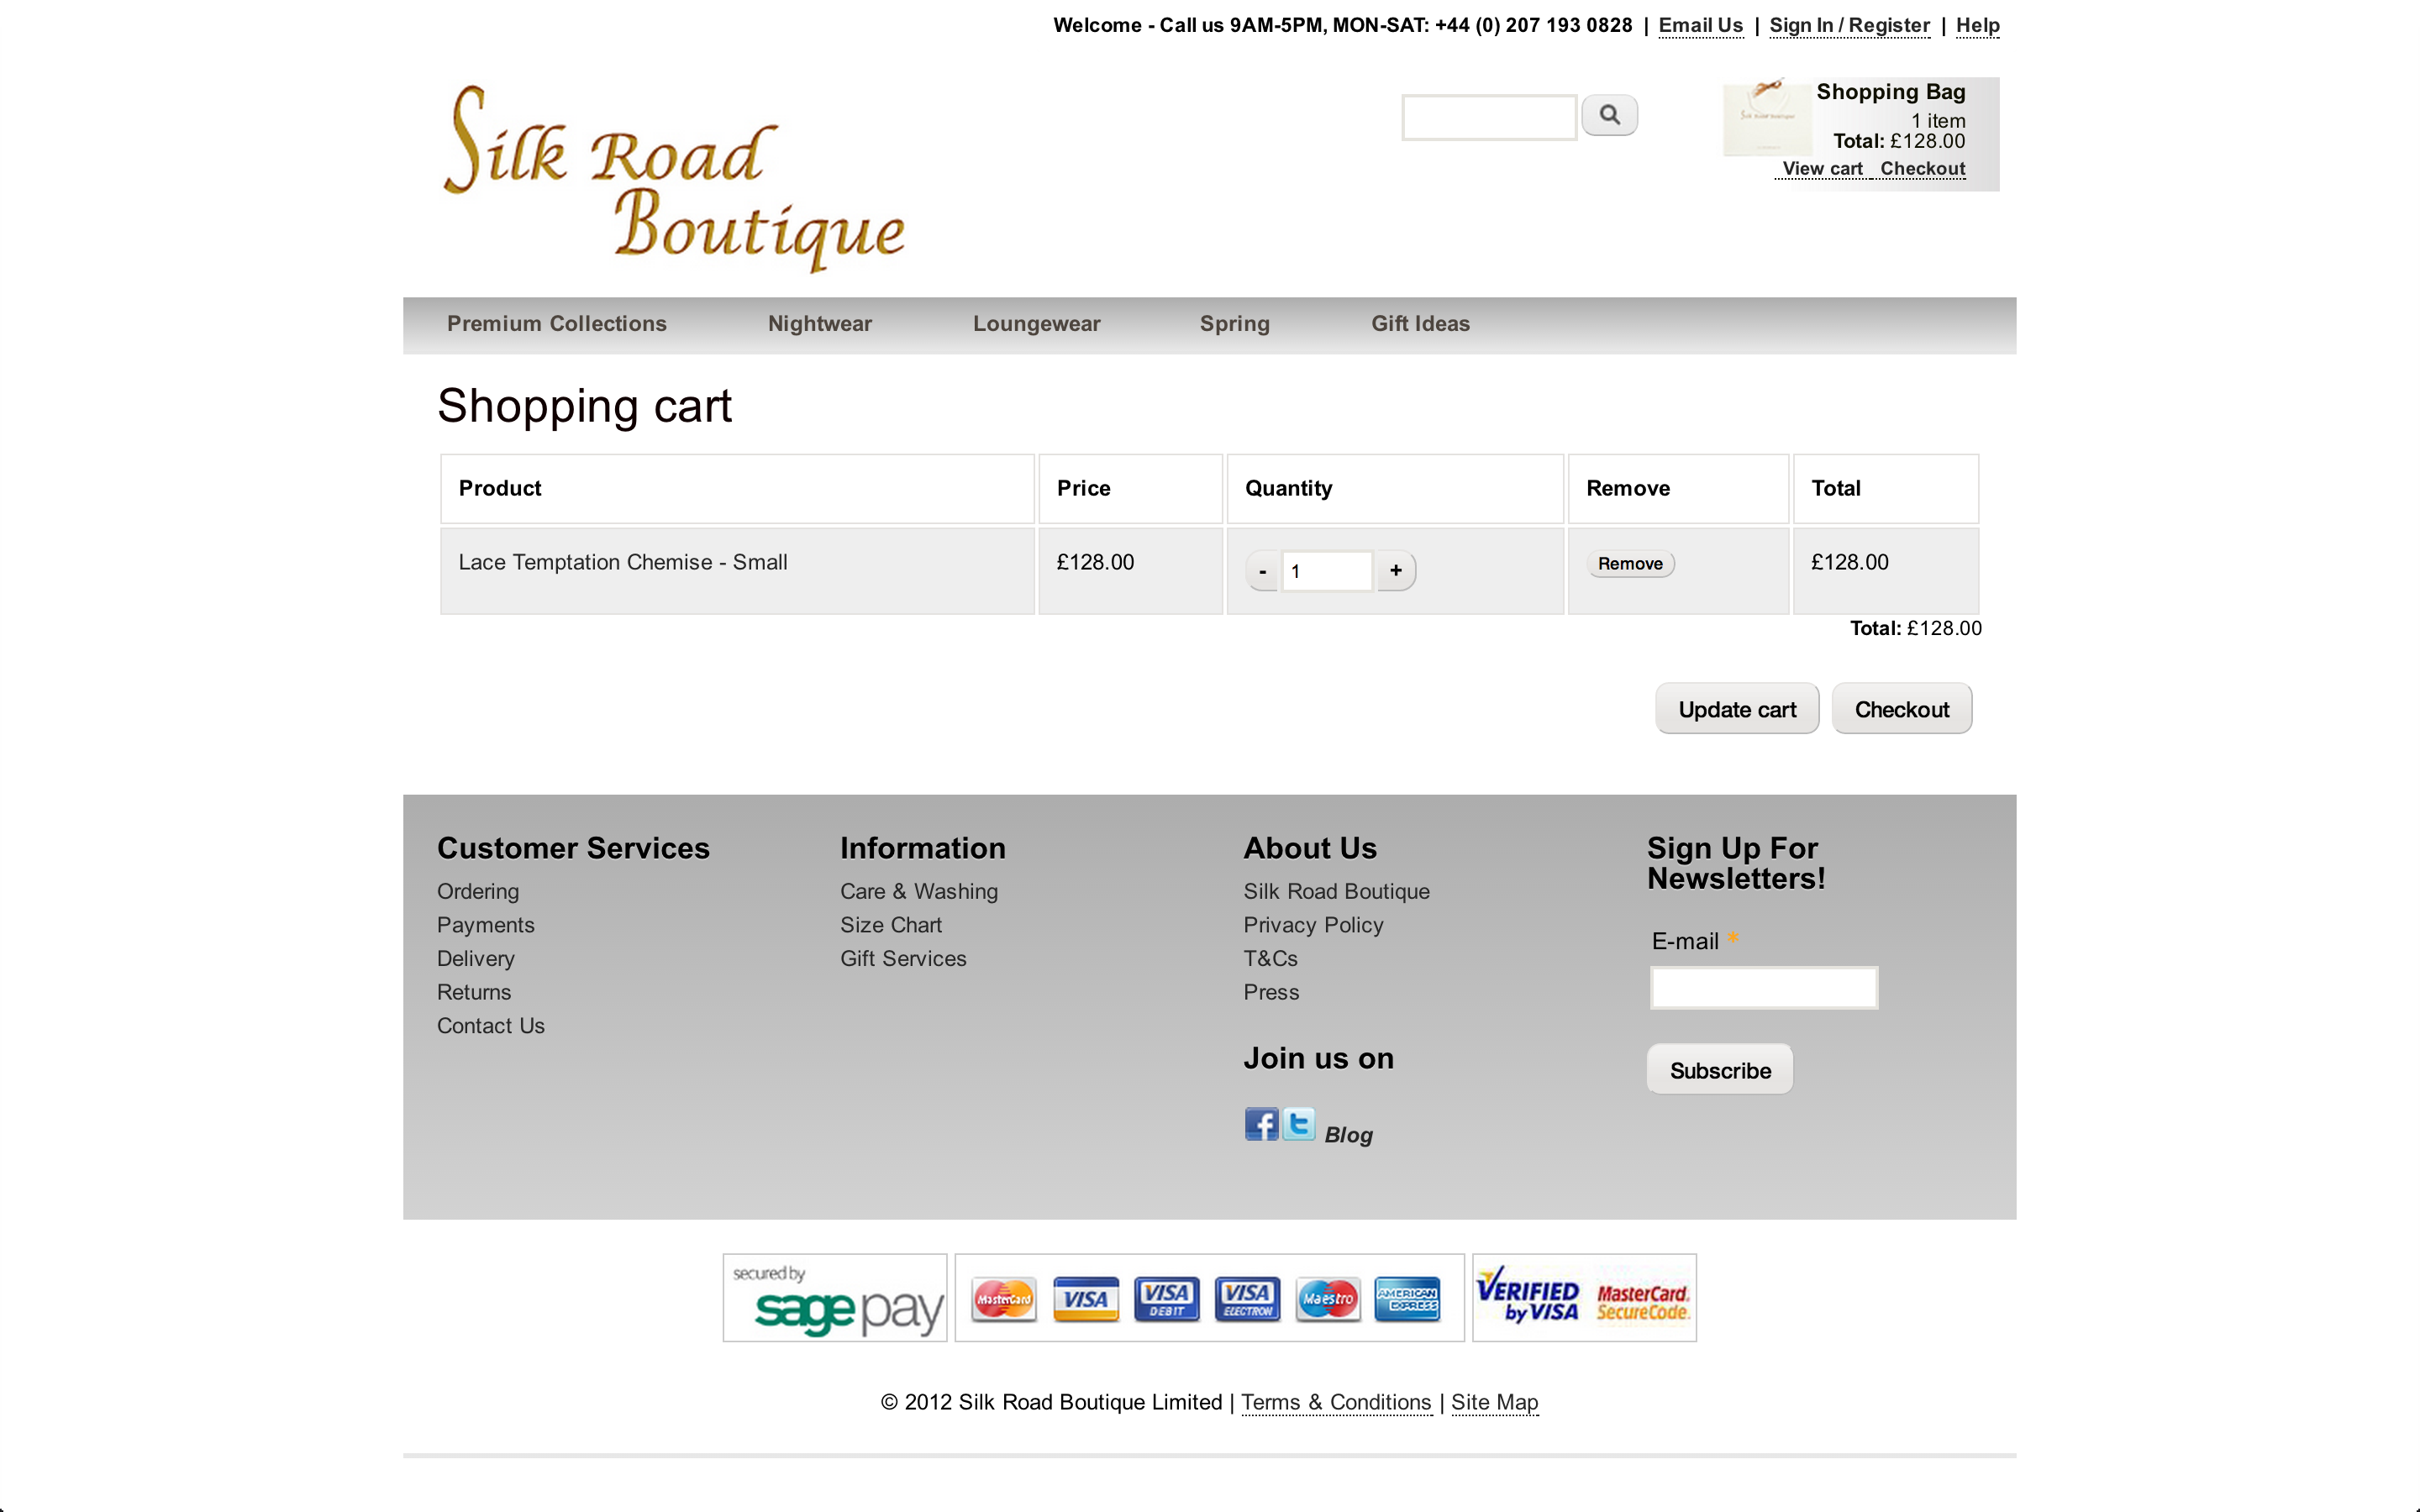Focus the header search box
Viewport: 2420px width, 1512px height.
click(1488, 118)
